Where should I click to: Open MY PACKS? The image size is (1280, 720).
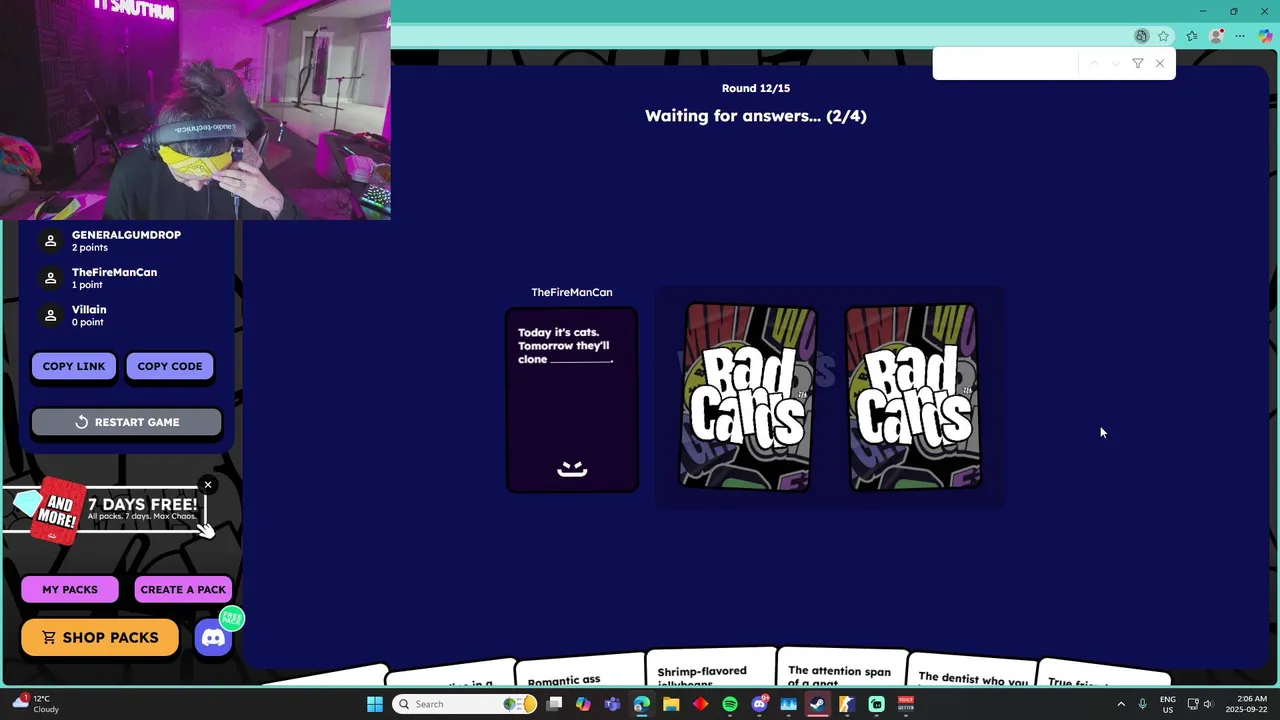(70, 589)
